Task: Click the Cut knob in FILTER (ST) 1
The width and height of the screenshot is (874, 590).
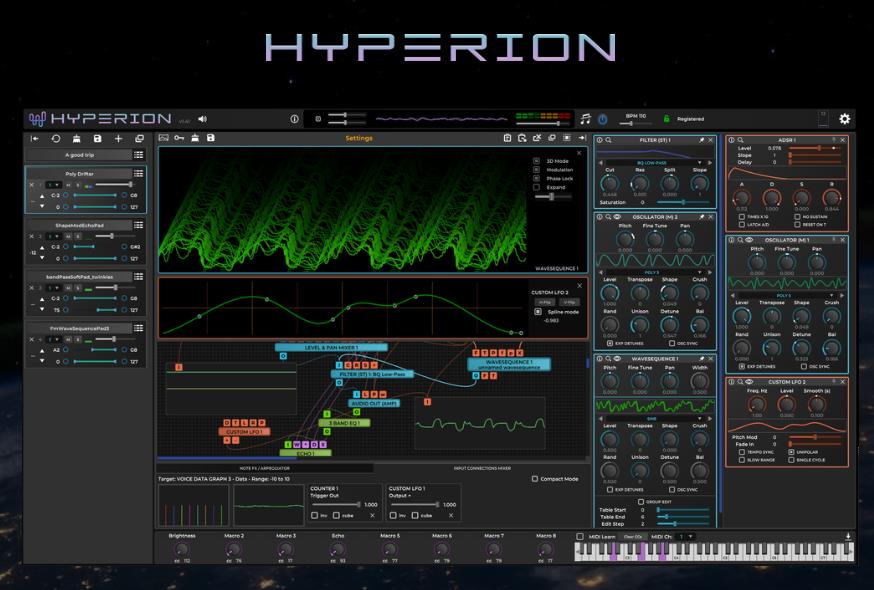Action: [610, 183]
